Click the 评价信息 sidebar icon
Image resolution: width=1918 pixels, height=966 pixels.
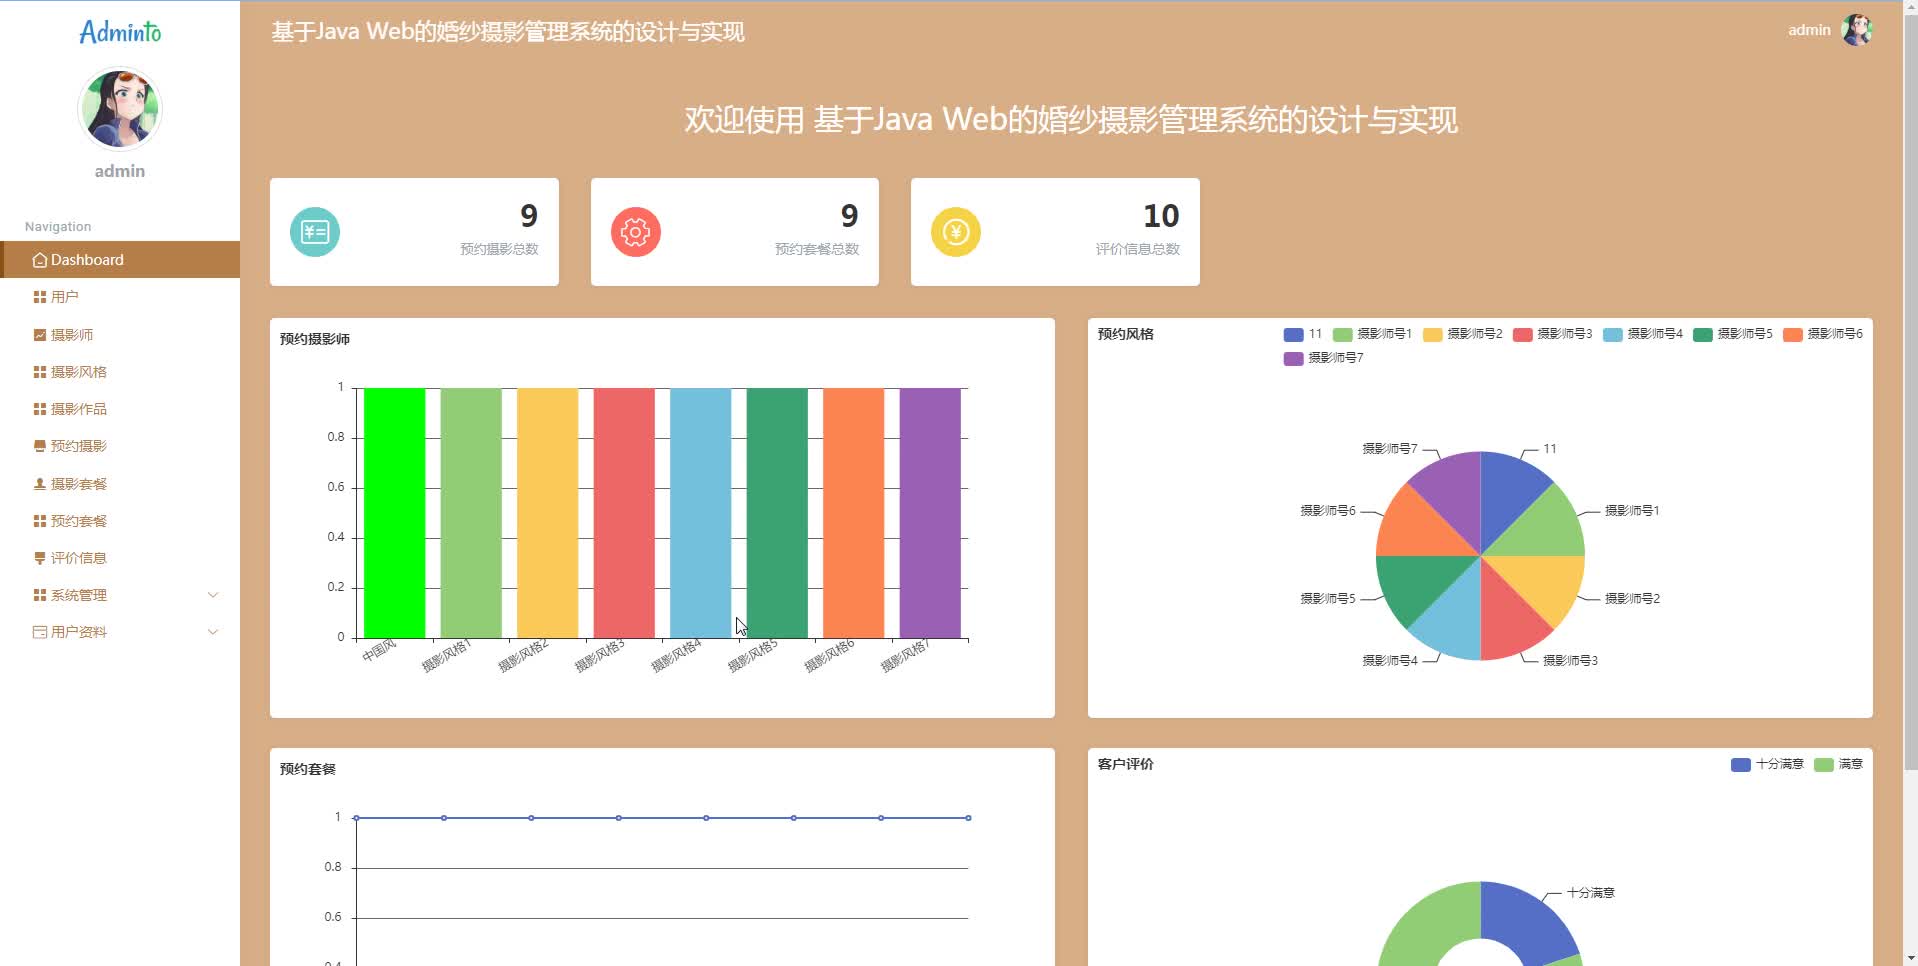(x=40, y=558)
